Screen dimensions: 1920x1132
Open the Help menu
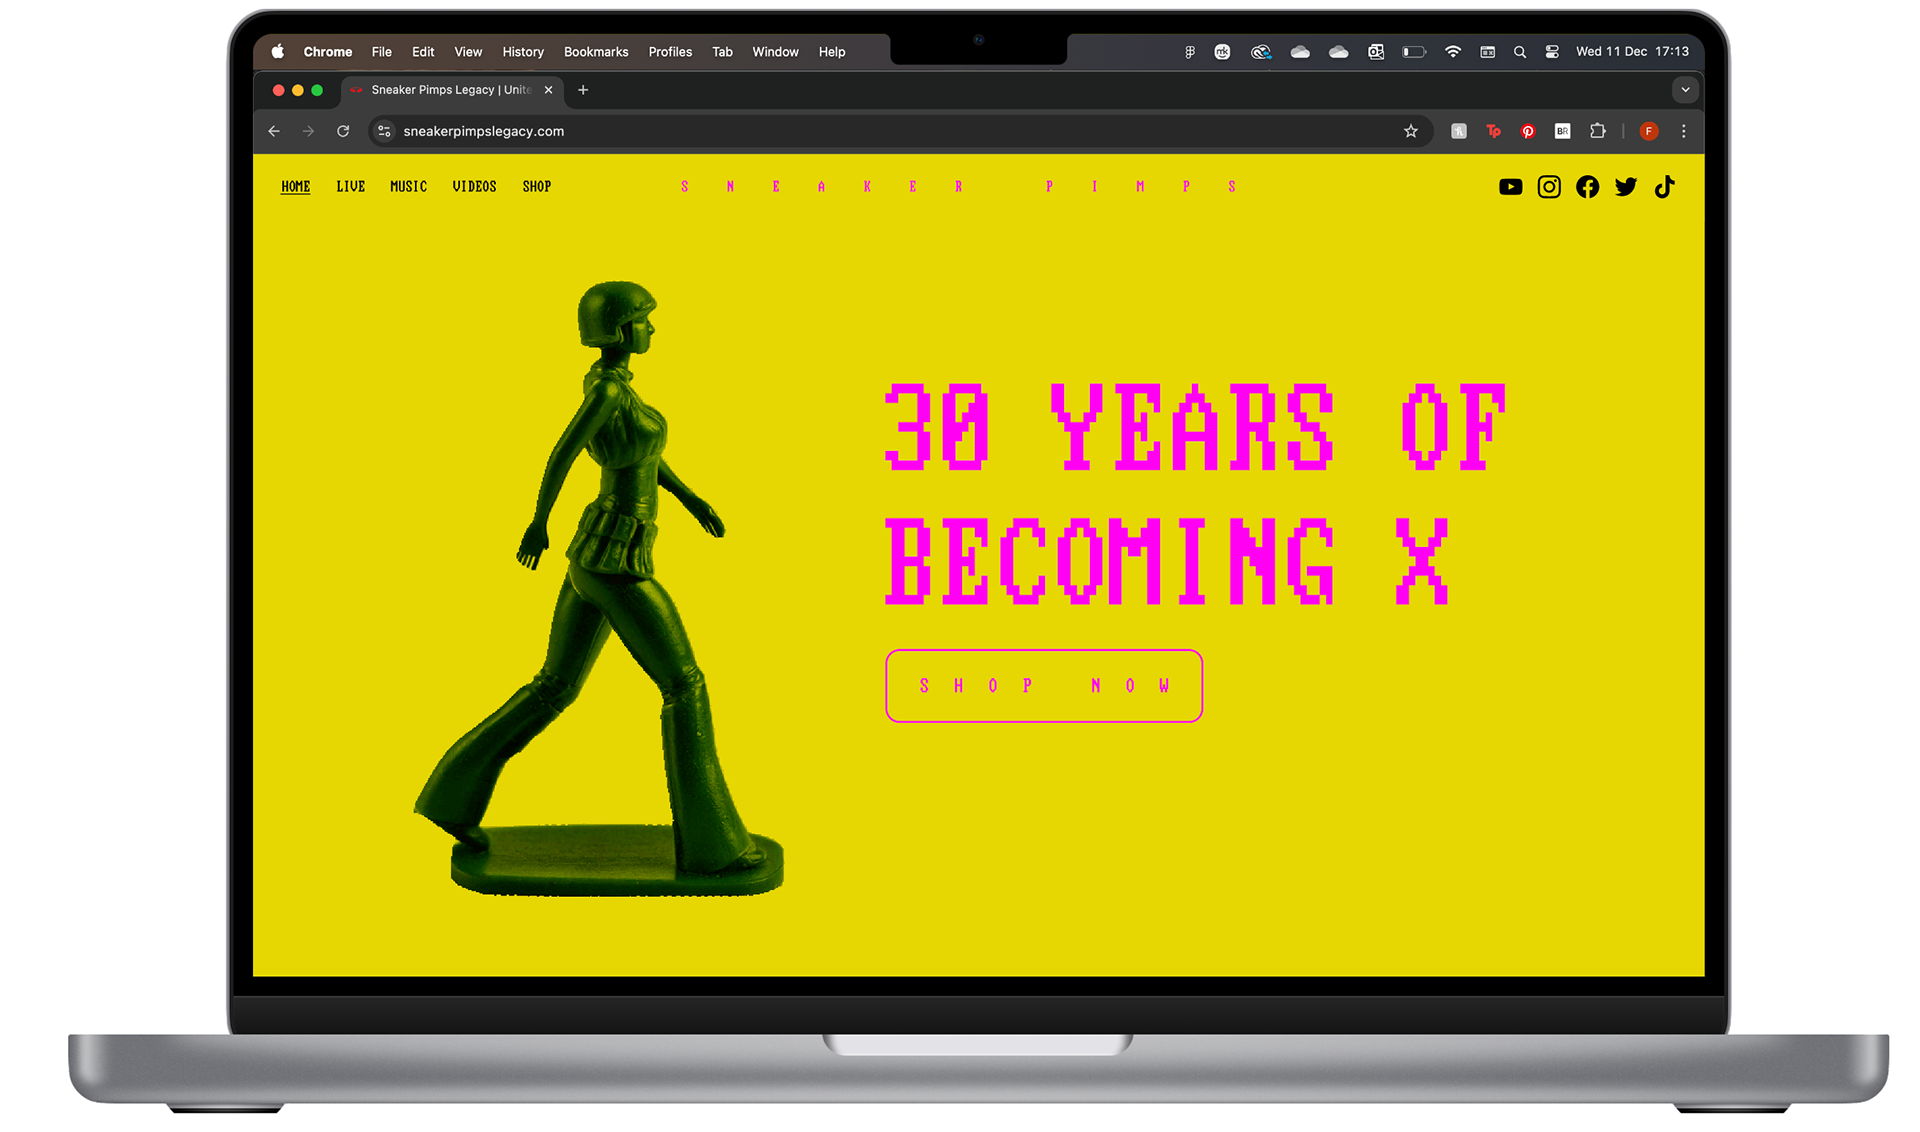832,52
